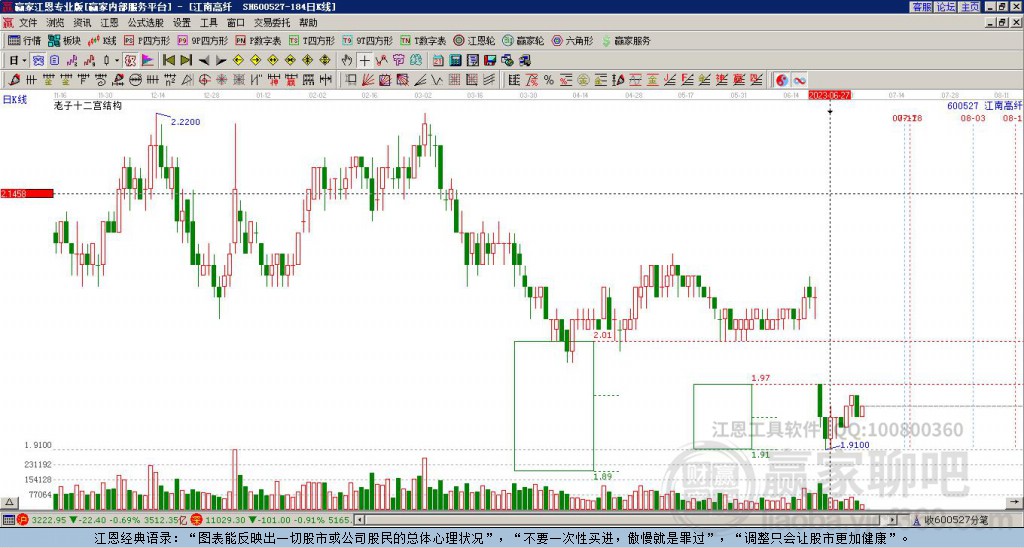Select the zigzag wave line icon
1024x548 pixels.
click(436, 80)
